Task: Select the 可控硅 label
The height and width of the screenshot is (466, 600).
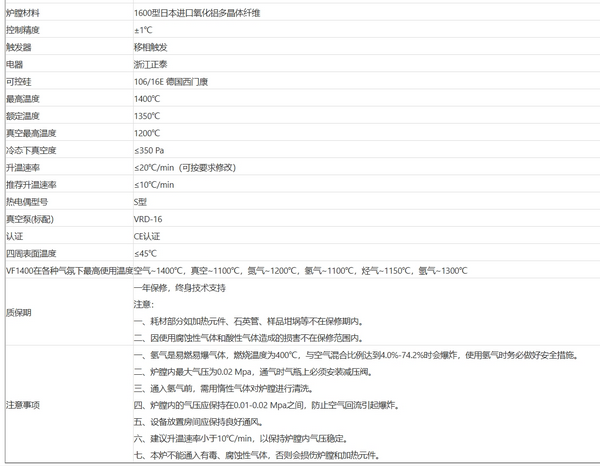Action: (18, 82)
